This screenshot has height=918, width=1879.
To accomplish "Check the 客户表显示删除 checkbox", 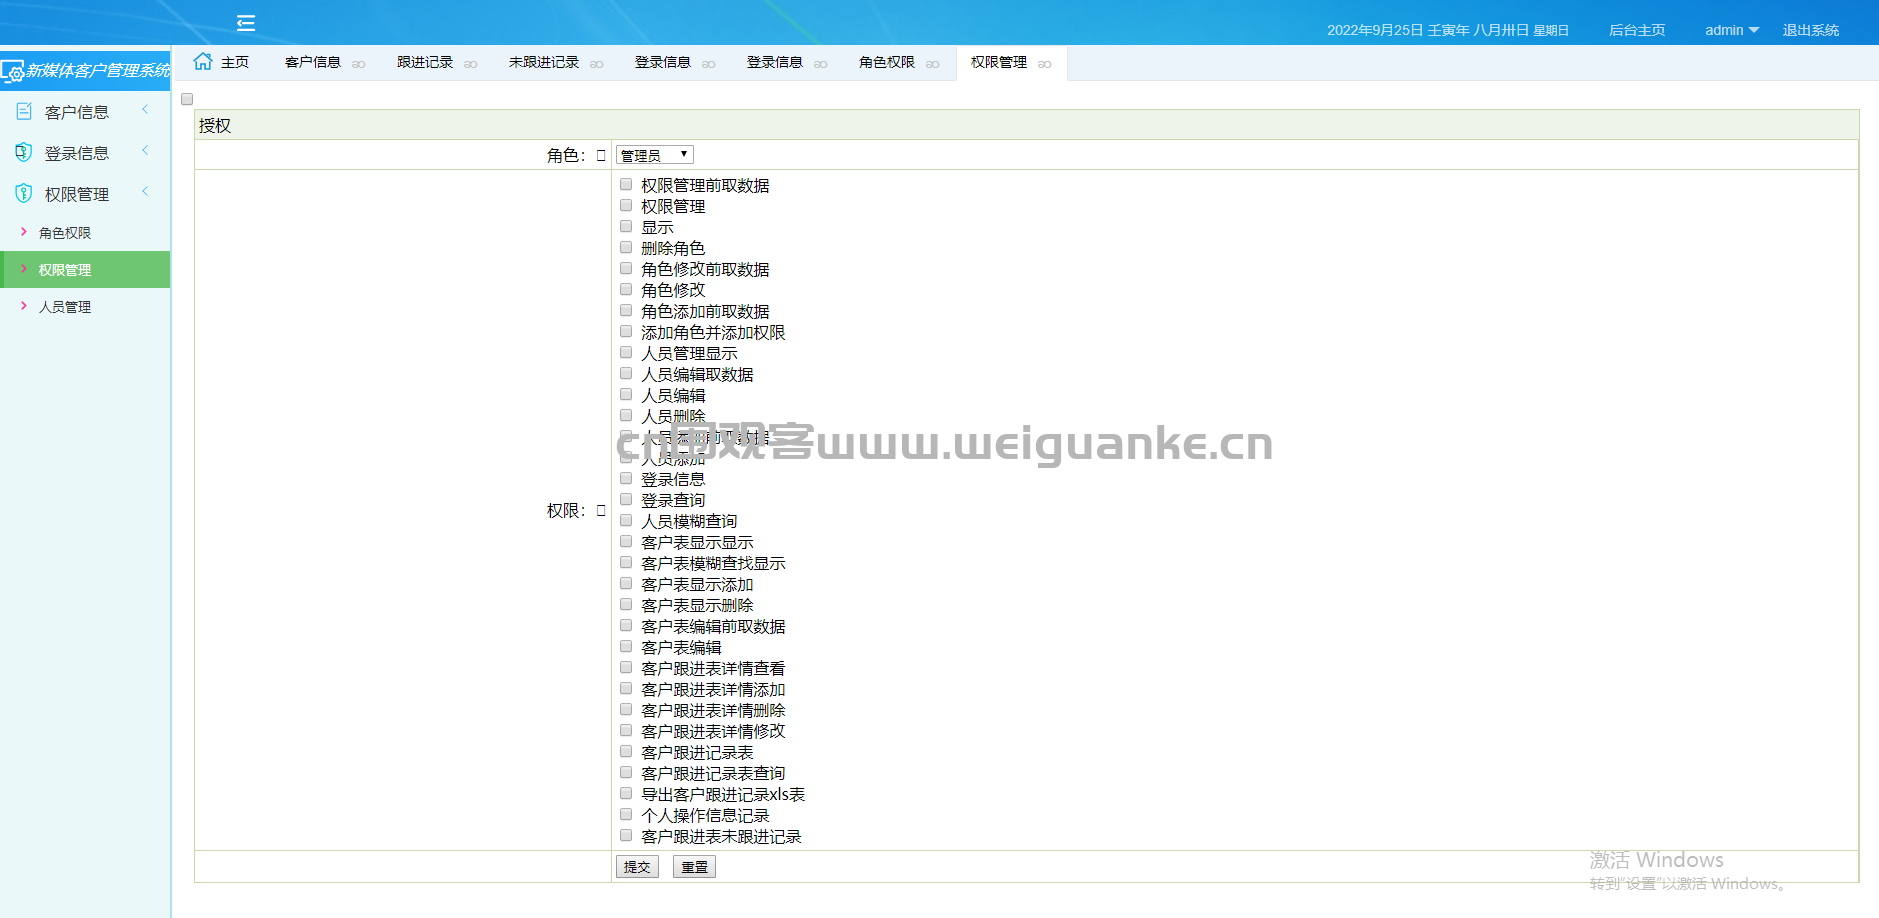I will coord(626,604).
